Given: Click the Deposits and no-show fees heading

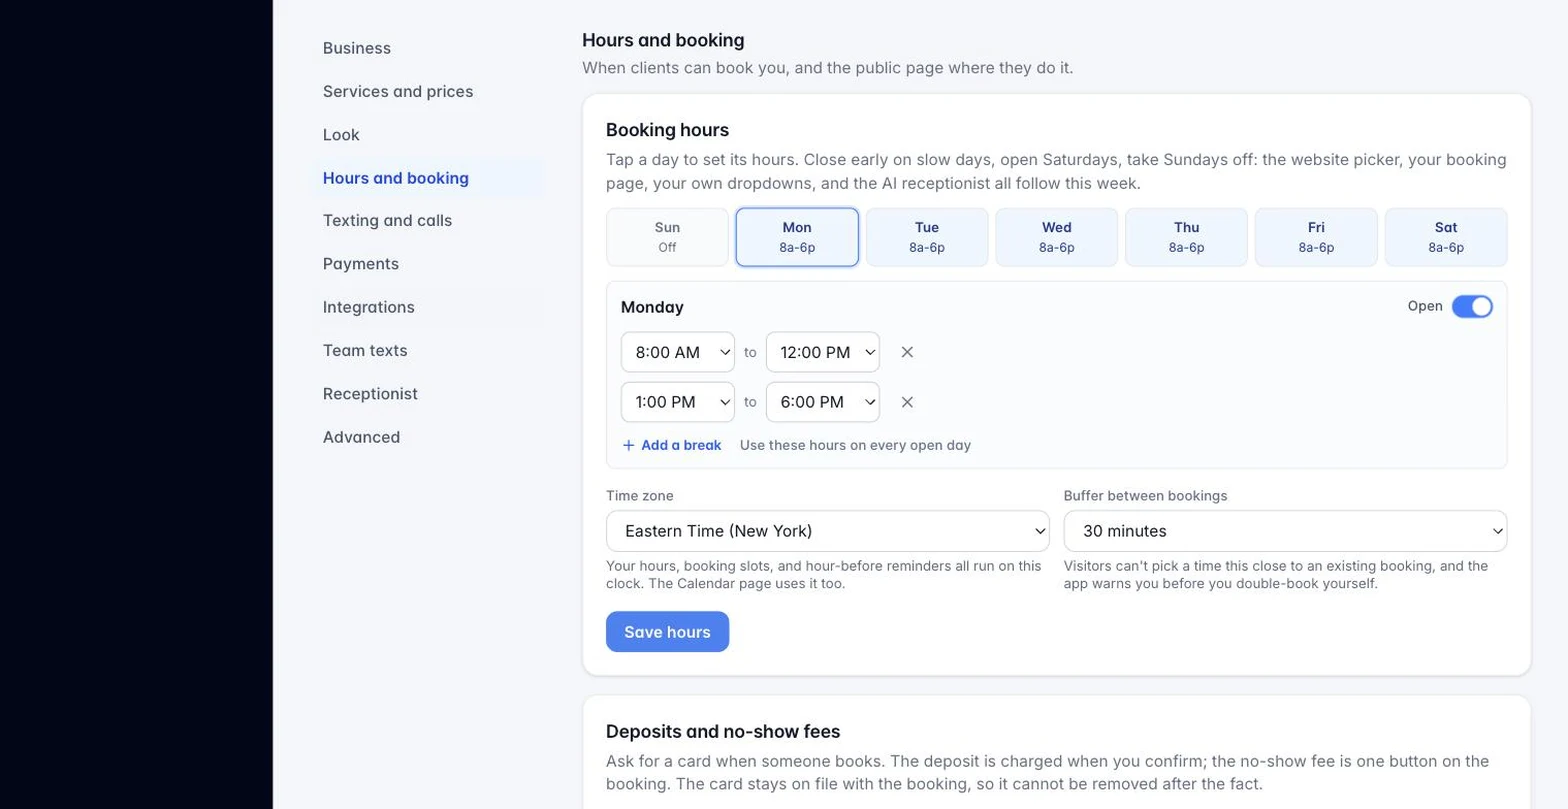Looking at the screenshot, I should [723, 732].
